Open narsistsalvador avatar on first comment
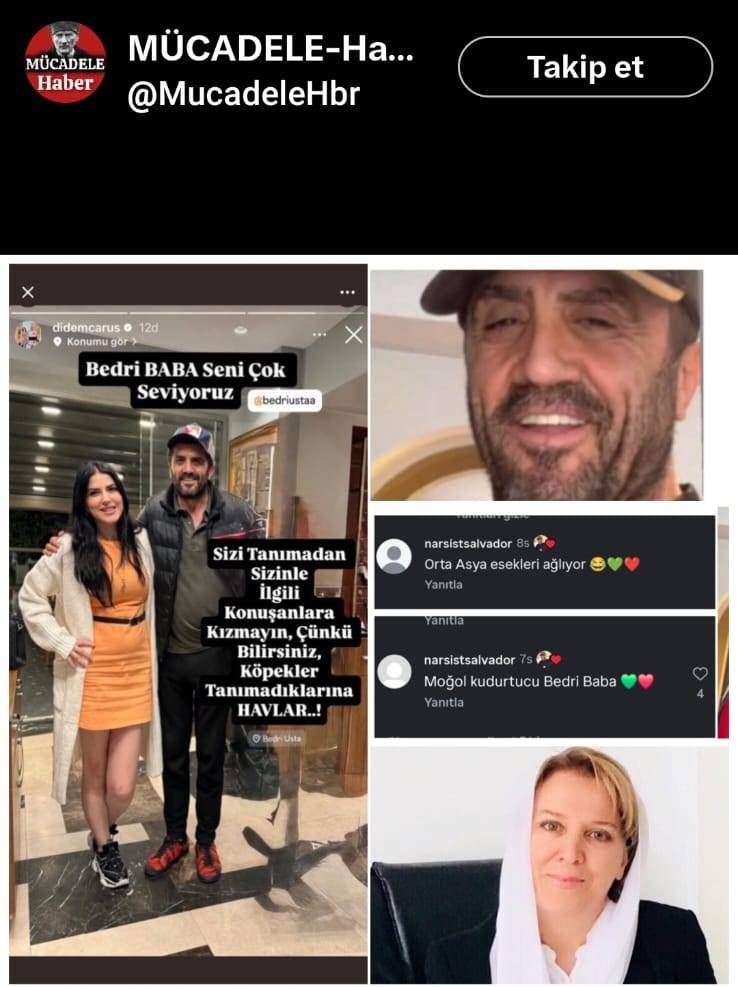Viewport: 738px width, 987px height. (x=394, y=556)
